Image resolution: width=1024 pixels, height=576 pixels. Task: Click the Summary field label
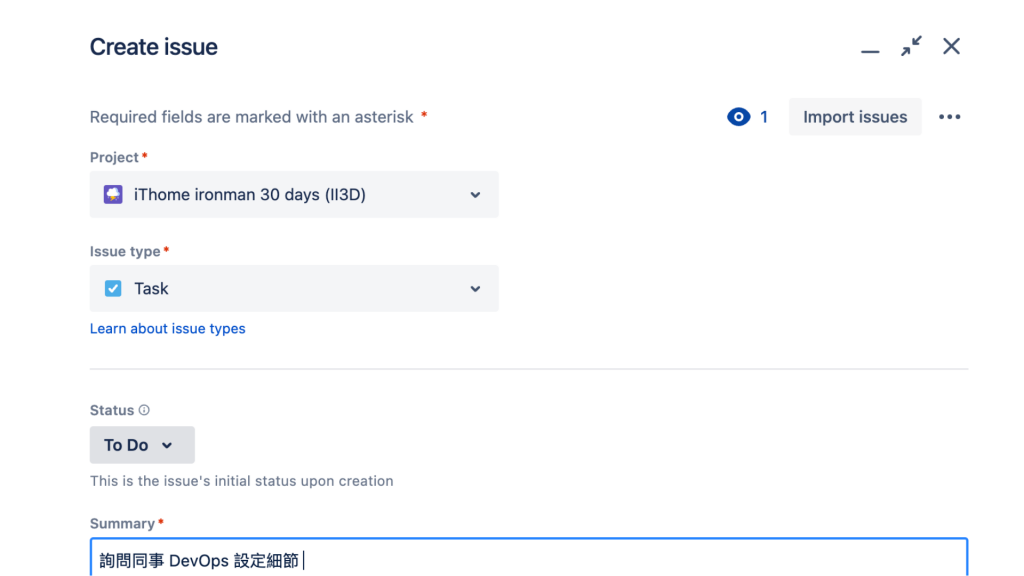(122, 524)
